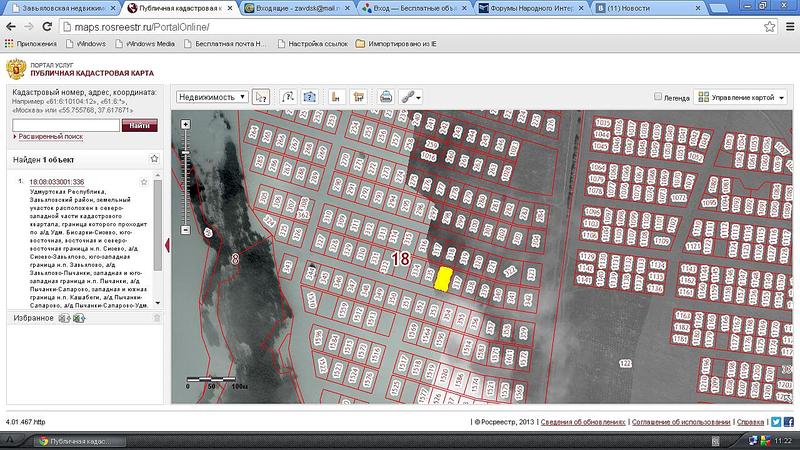Add all found objects to favorites
The width and height of the screenshot is (800, 450).
pyautogui.click(x=154, y=159)
